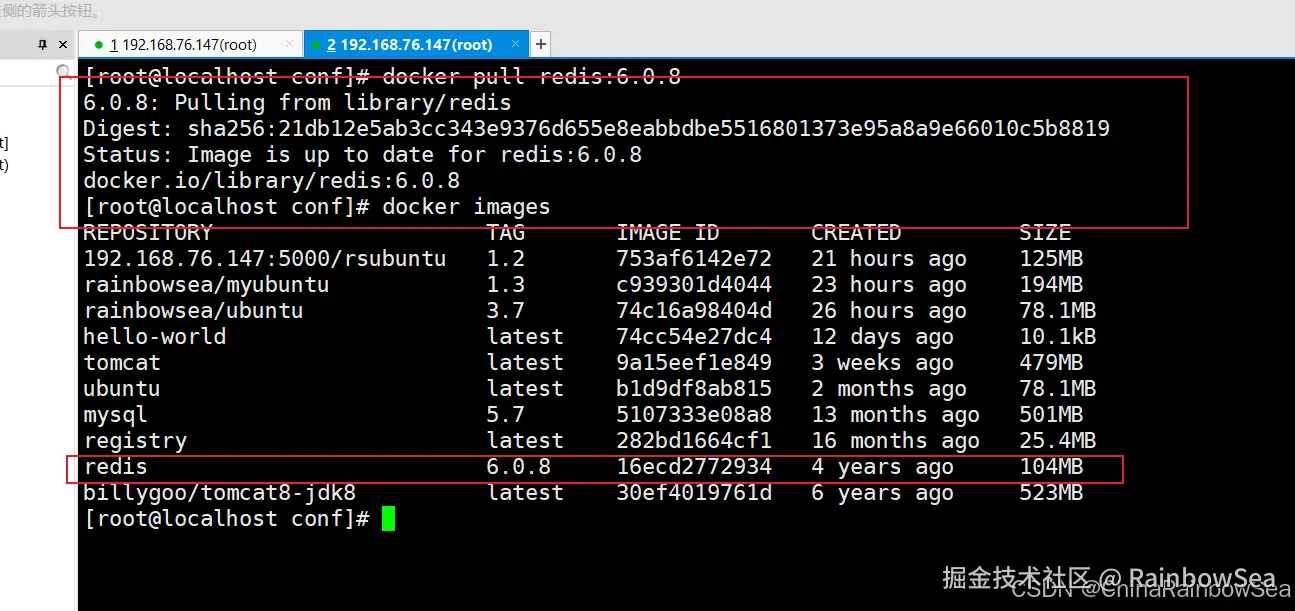
Task: Click repository name 'mysql'
Action: 115,414
